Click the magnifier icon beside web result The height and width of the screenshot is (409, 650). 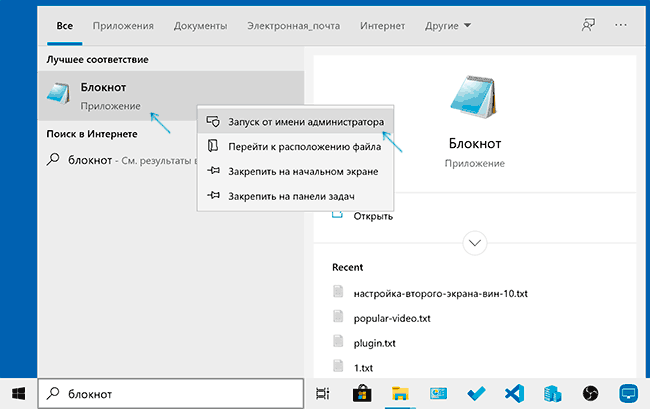pos(53,160)
